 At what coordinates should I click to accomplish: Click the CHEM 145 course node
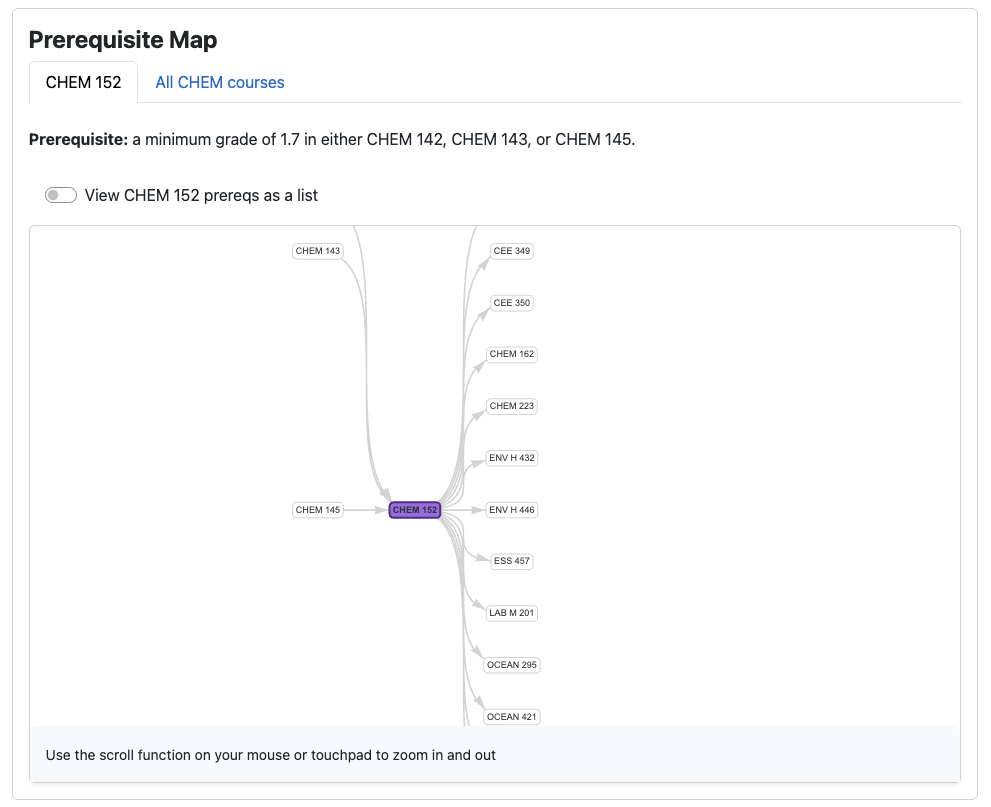click(x=317, y=509)
